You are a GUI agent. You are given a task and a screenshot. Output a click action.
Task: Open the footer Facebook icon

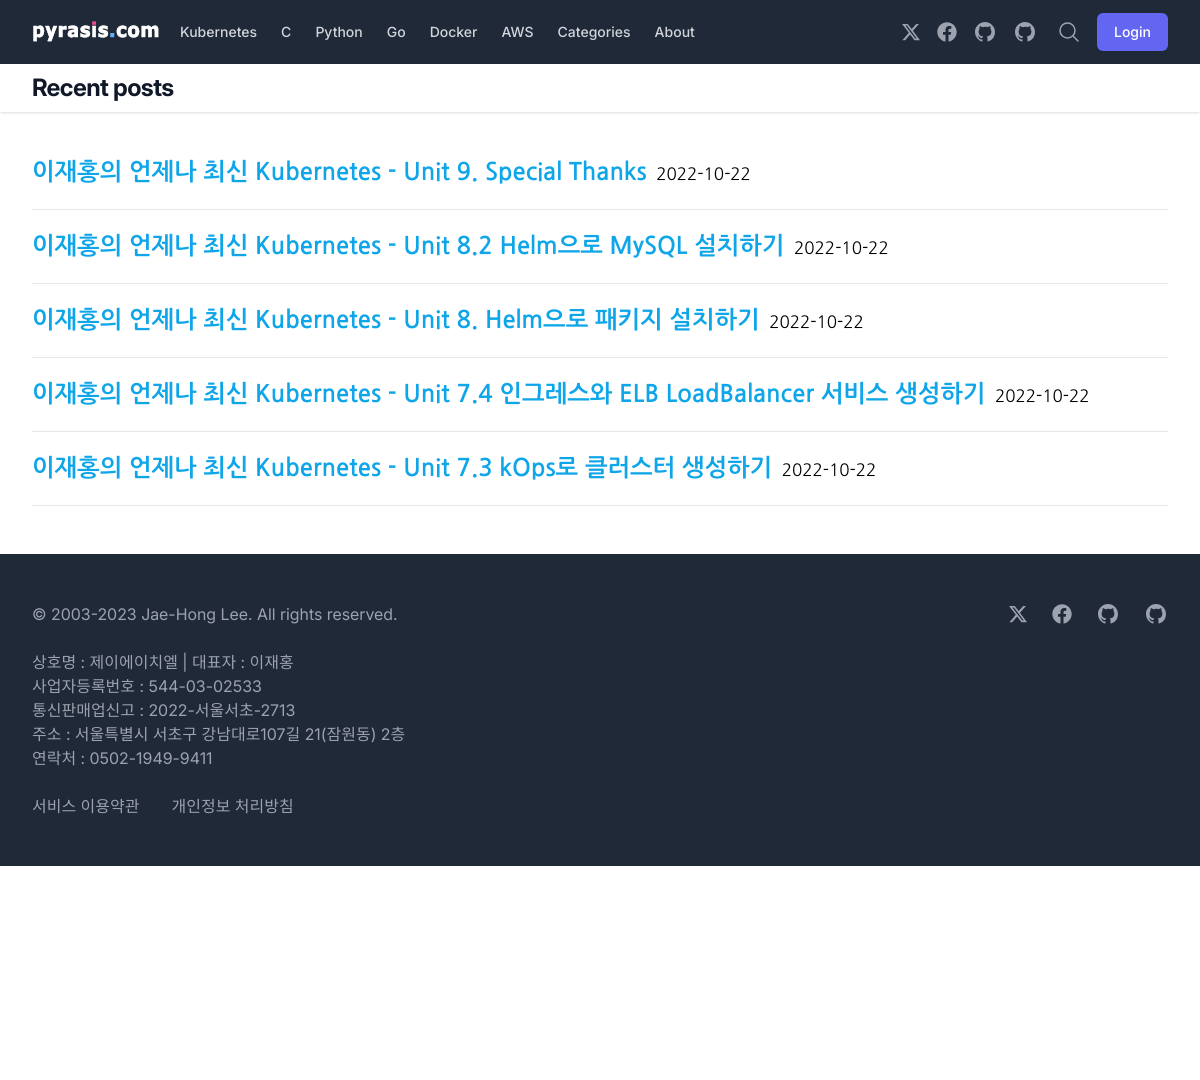1062,614
